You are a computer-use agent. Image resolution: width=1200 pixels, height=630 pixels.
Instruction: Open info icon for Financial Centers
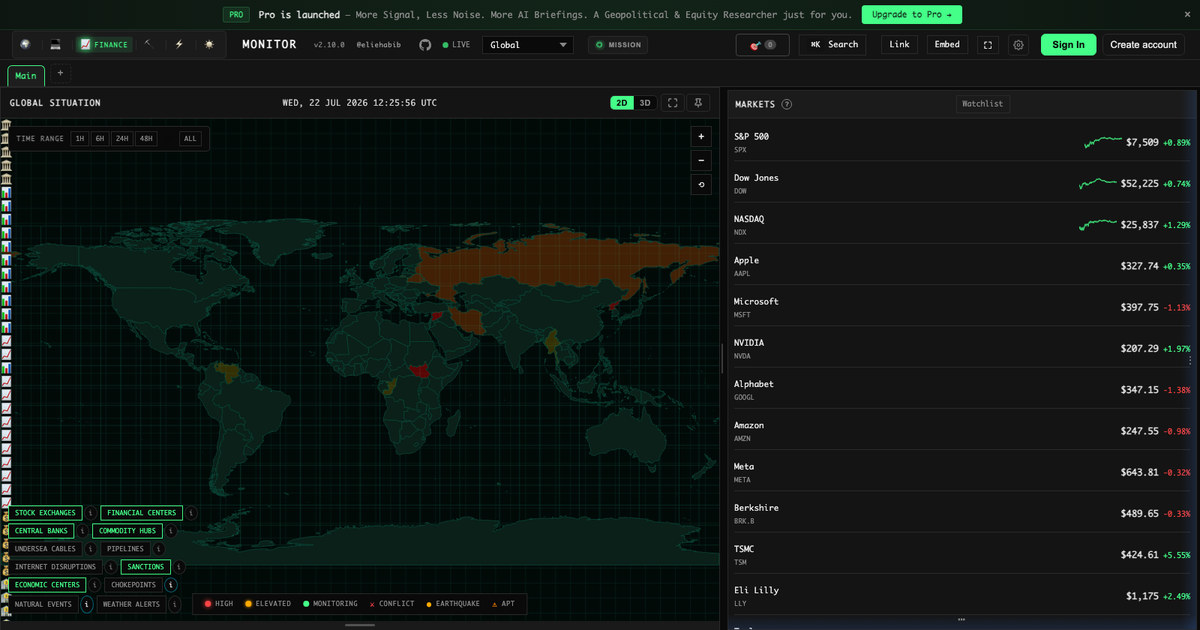191,513
